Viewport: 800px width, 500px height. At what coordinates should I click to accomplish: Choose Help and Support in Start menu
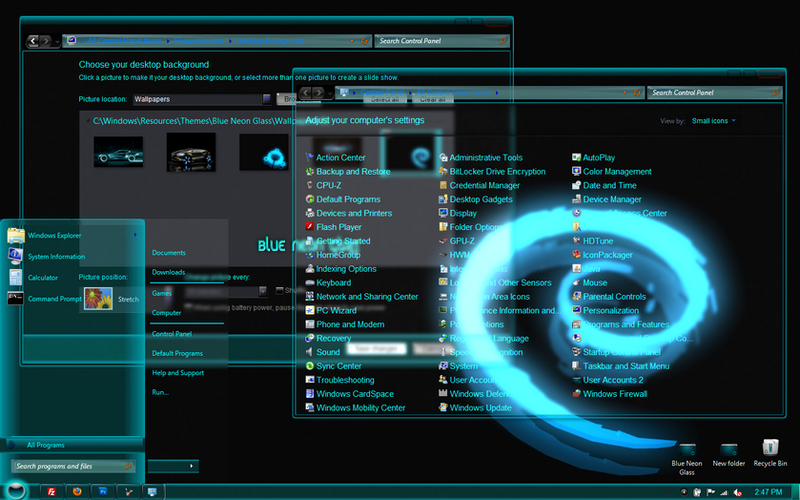click(x=178, y=373)
